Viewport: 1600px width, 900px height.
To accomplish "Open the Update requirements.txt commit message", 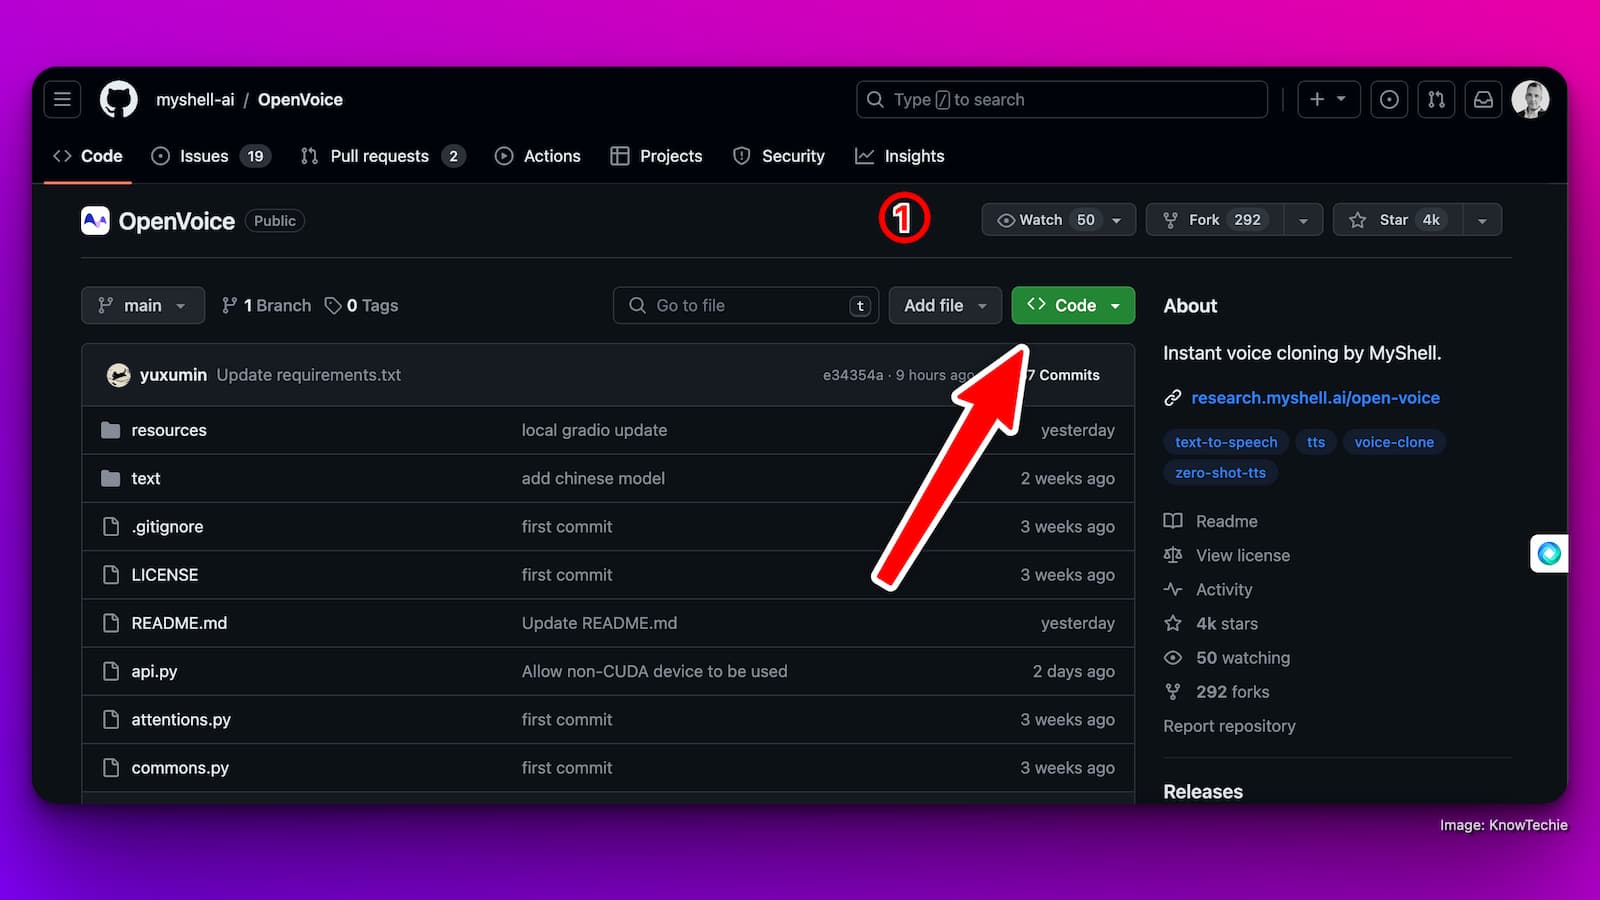I will [309, 375].
